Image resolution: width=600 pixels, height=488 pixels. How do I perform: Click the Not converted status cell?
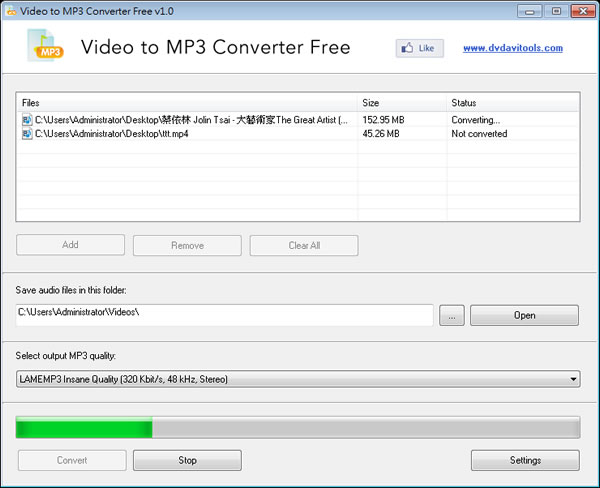[x=479, y=134]
